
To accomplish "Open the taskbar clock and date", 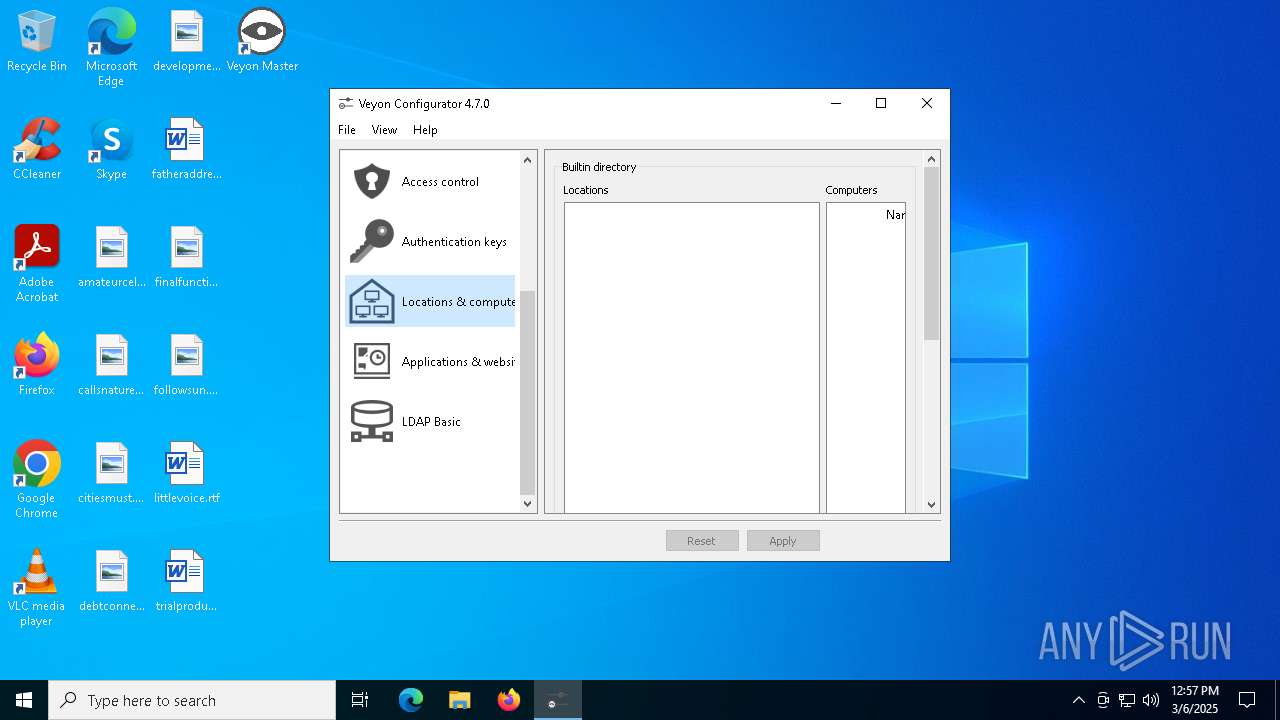I will (x=1195, y=700).
